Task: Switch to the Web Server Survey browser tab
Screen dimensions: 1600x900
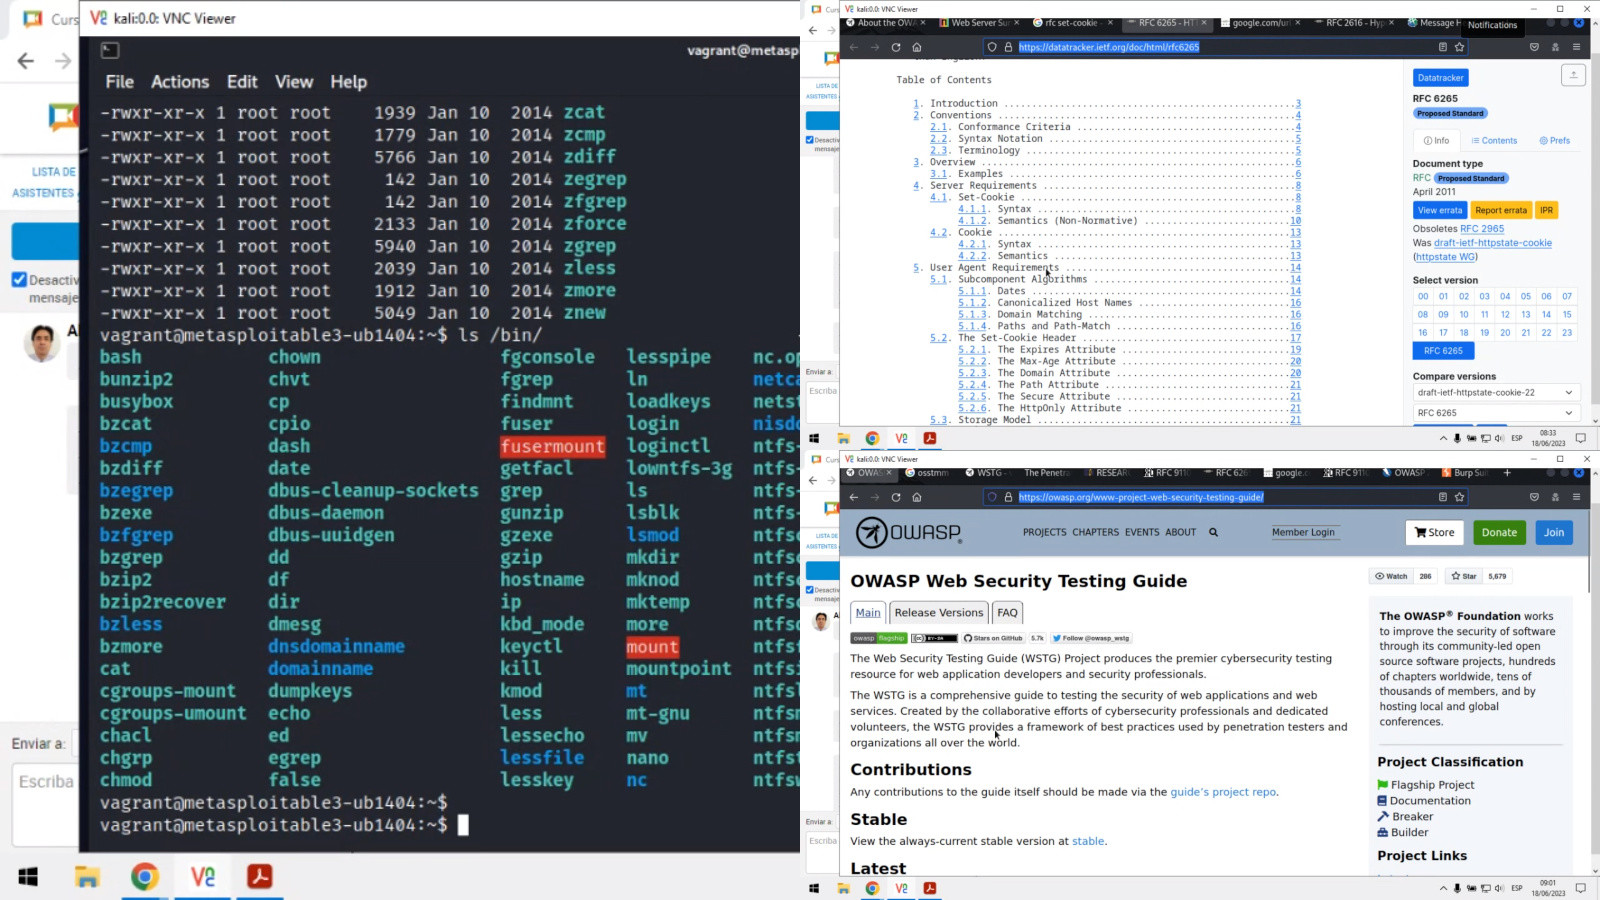Action: 979,23
